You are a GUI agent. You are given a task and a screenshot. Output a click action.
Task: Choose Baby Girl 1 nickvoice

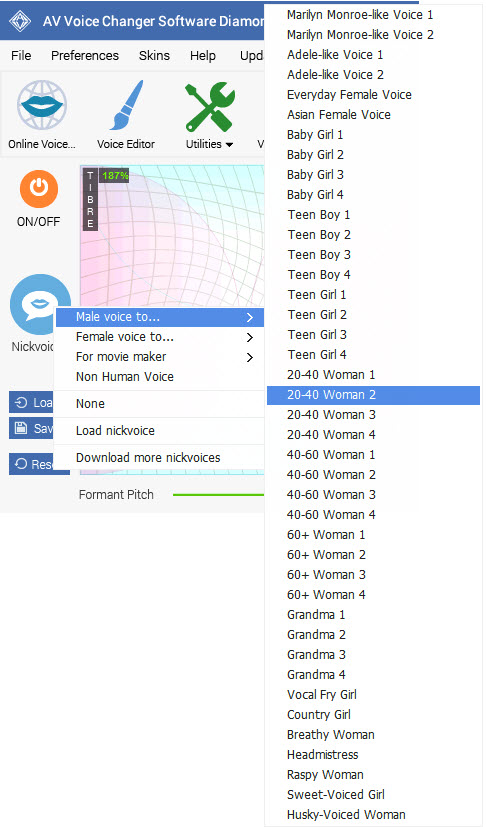pyautogui.click(x=373, y=135)
